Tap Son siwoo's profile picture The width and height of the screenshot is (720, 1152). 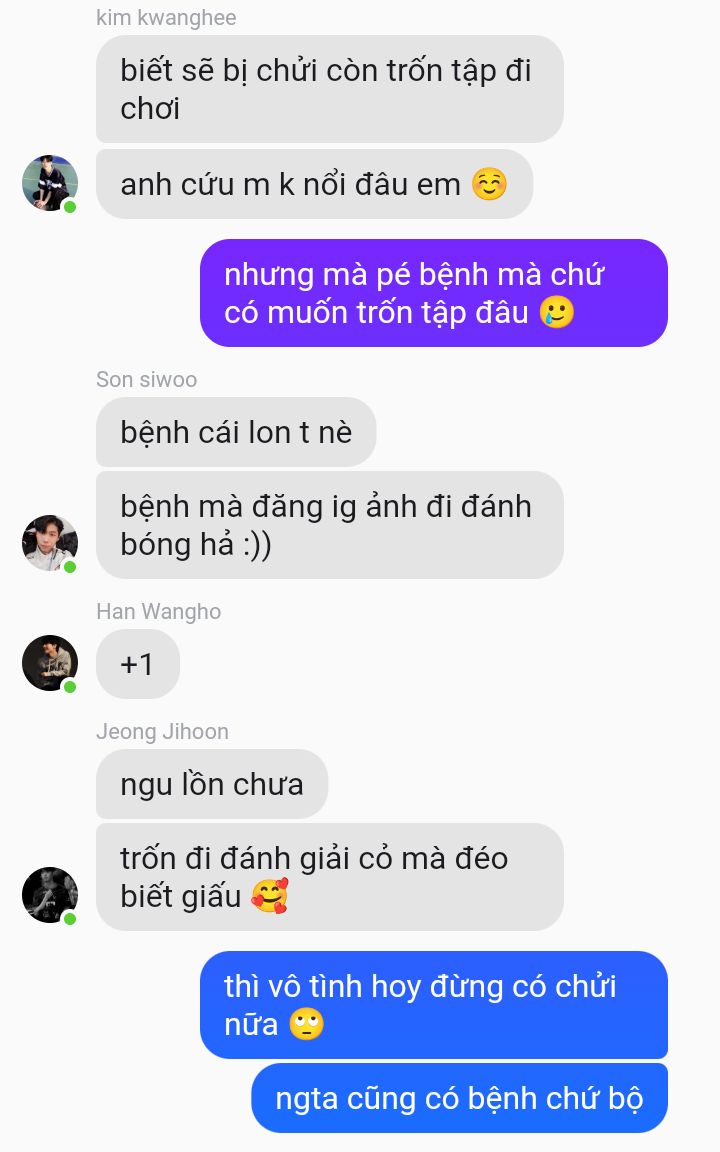(50, 543)
